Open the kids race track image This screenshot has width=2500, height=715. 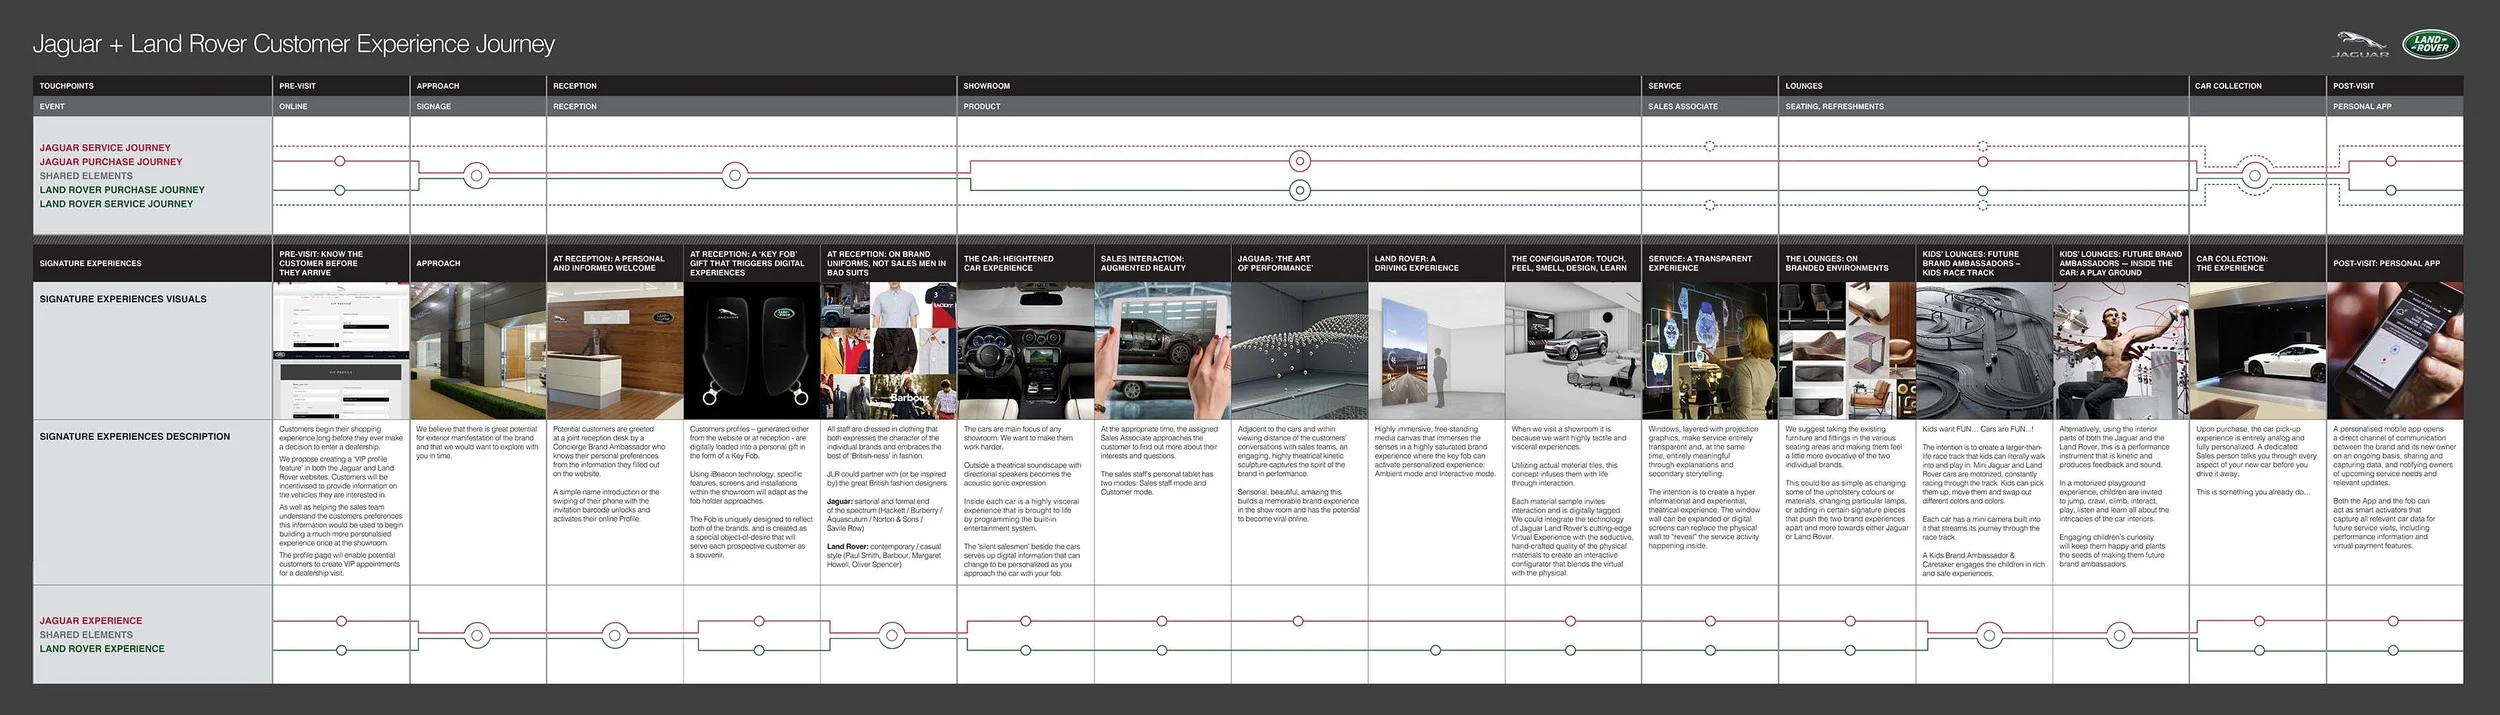[x=1985, y=351]
